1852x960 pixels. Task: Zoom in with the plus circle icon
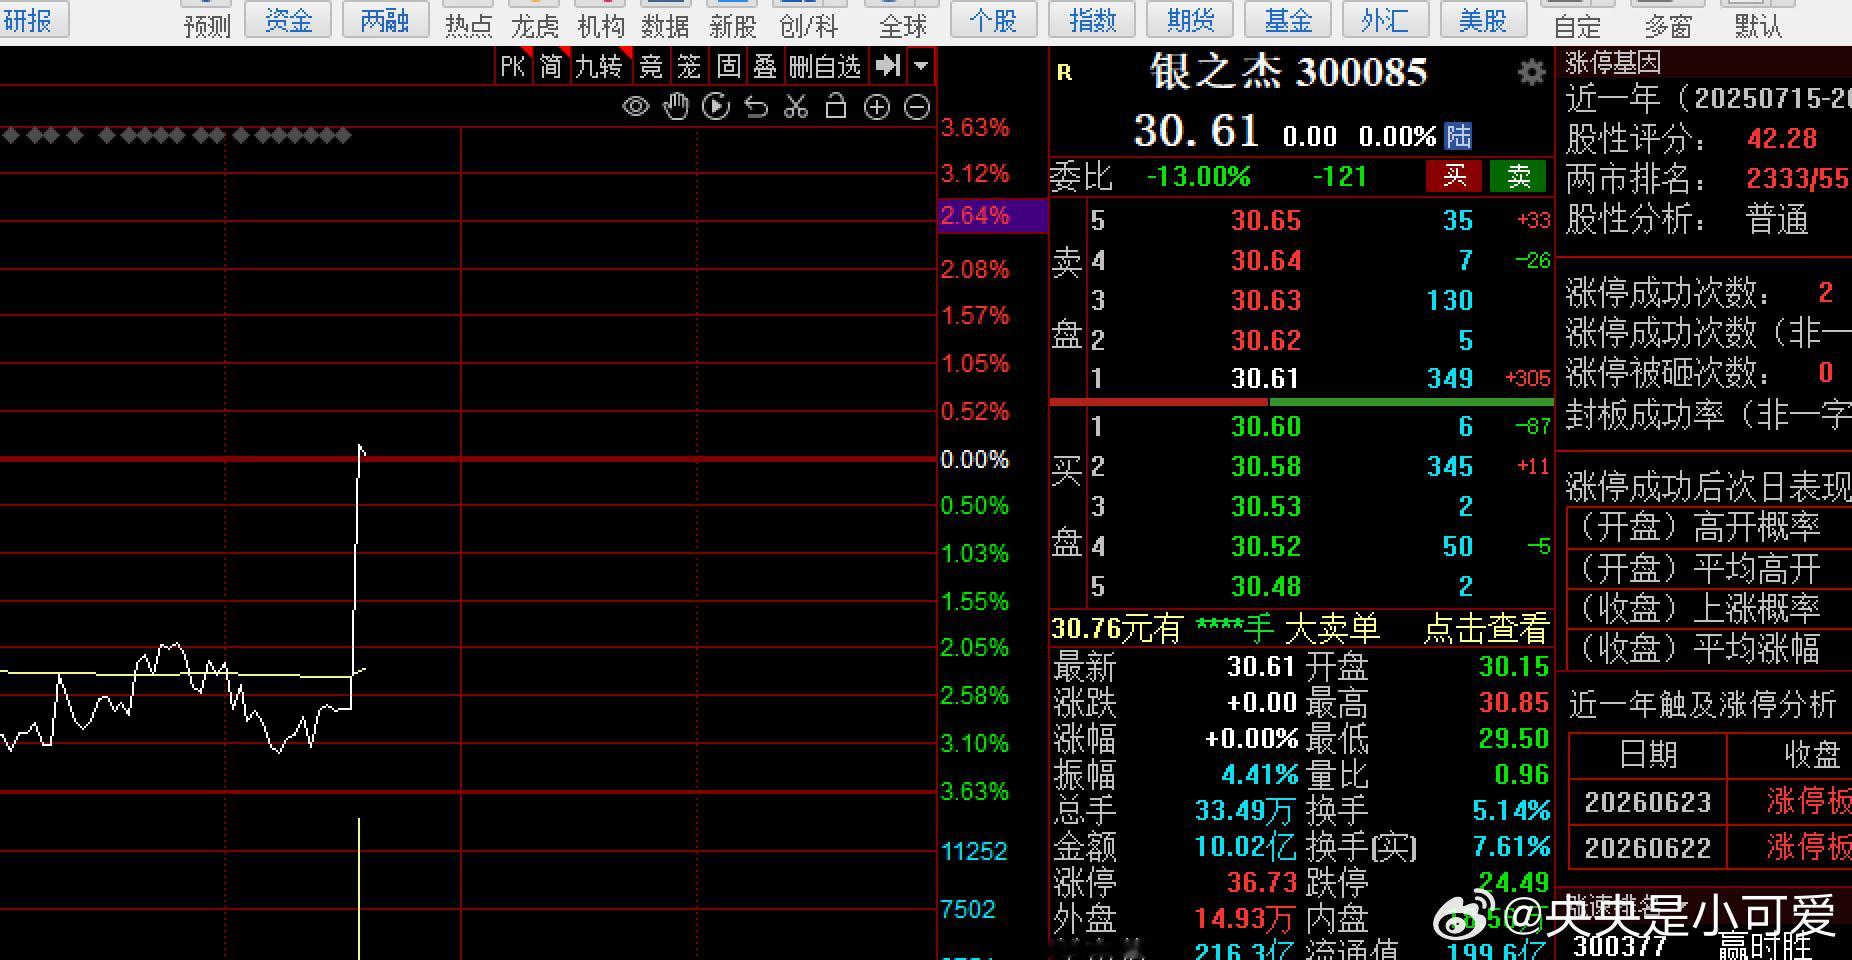(x=876, y=107)
